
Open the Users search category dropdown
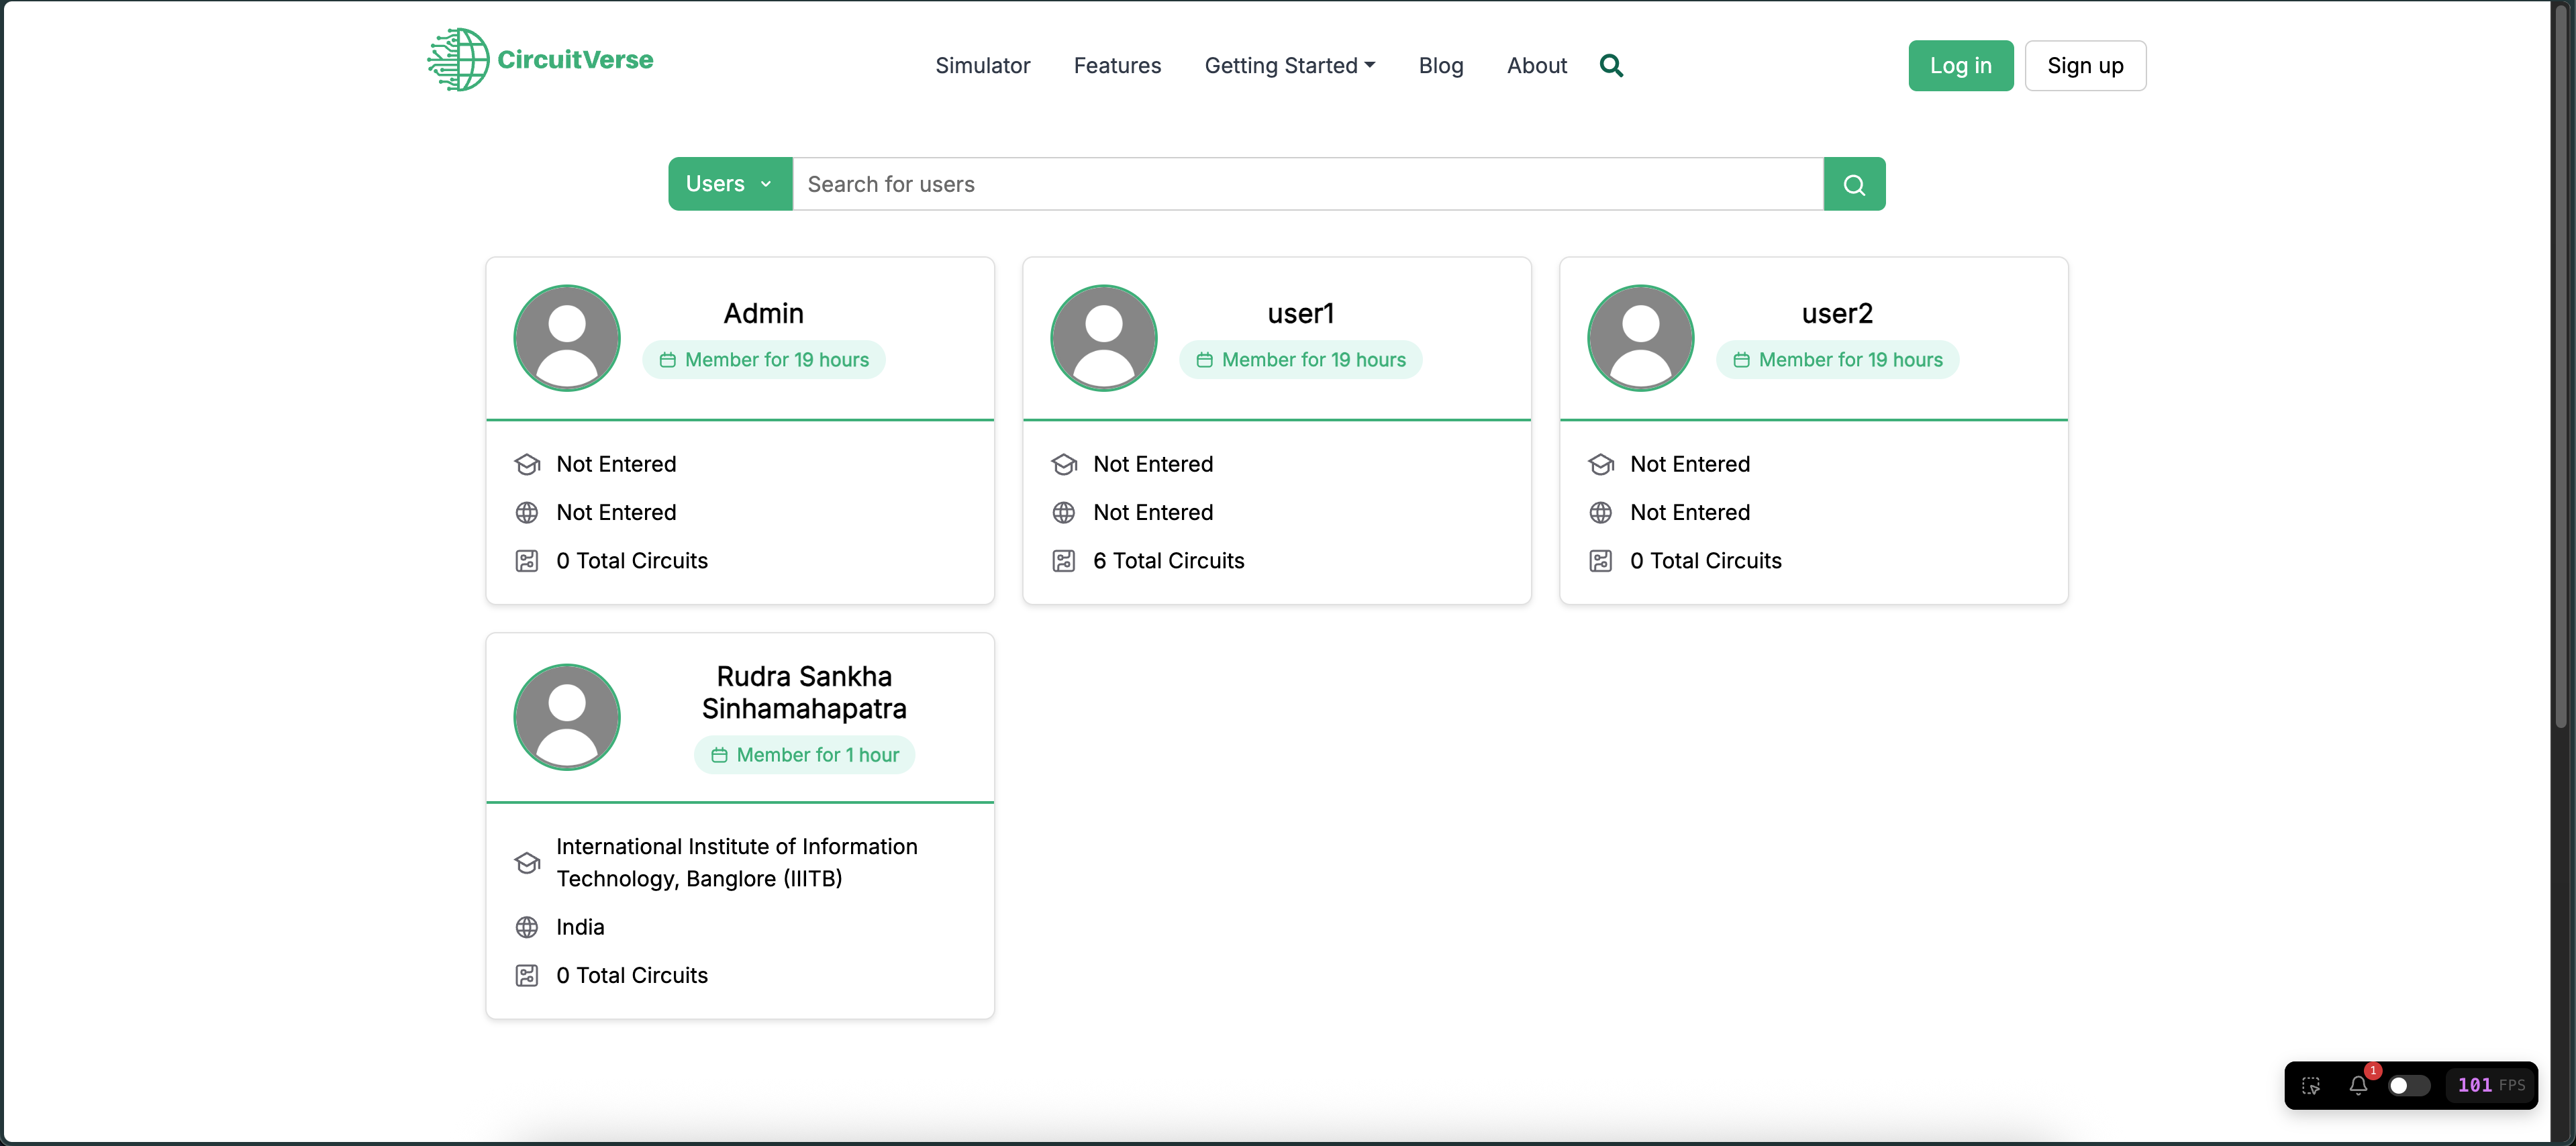(729, 184)
